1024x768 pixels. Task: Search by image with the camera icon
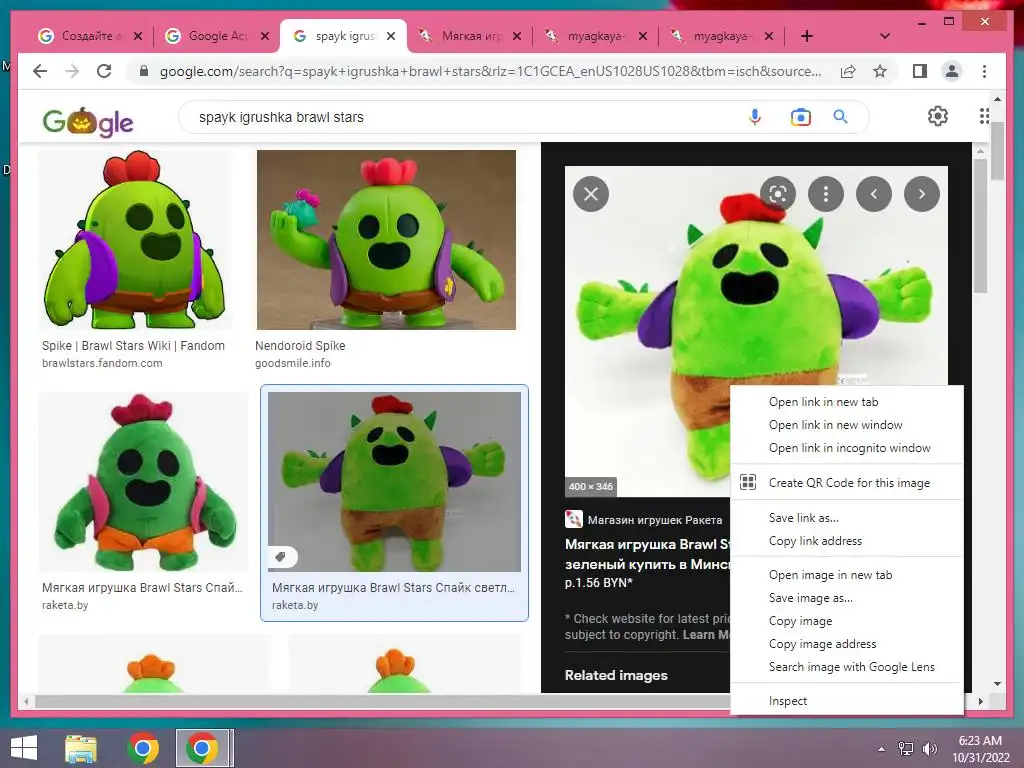(801, 117)
